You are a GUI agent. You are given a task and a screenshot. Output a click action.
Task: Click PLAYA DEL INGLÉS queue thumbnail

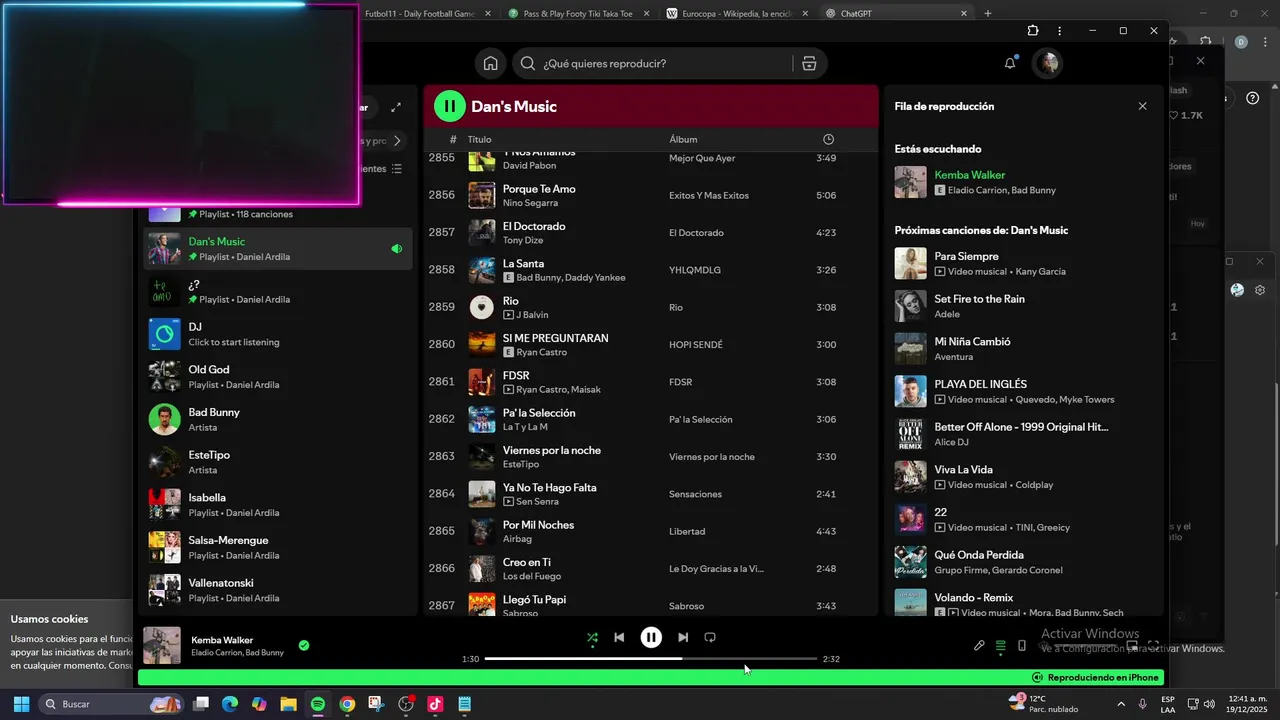(910, 392)
